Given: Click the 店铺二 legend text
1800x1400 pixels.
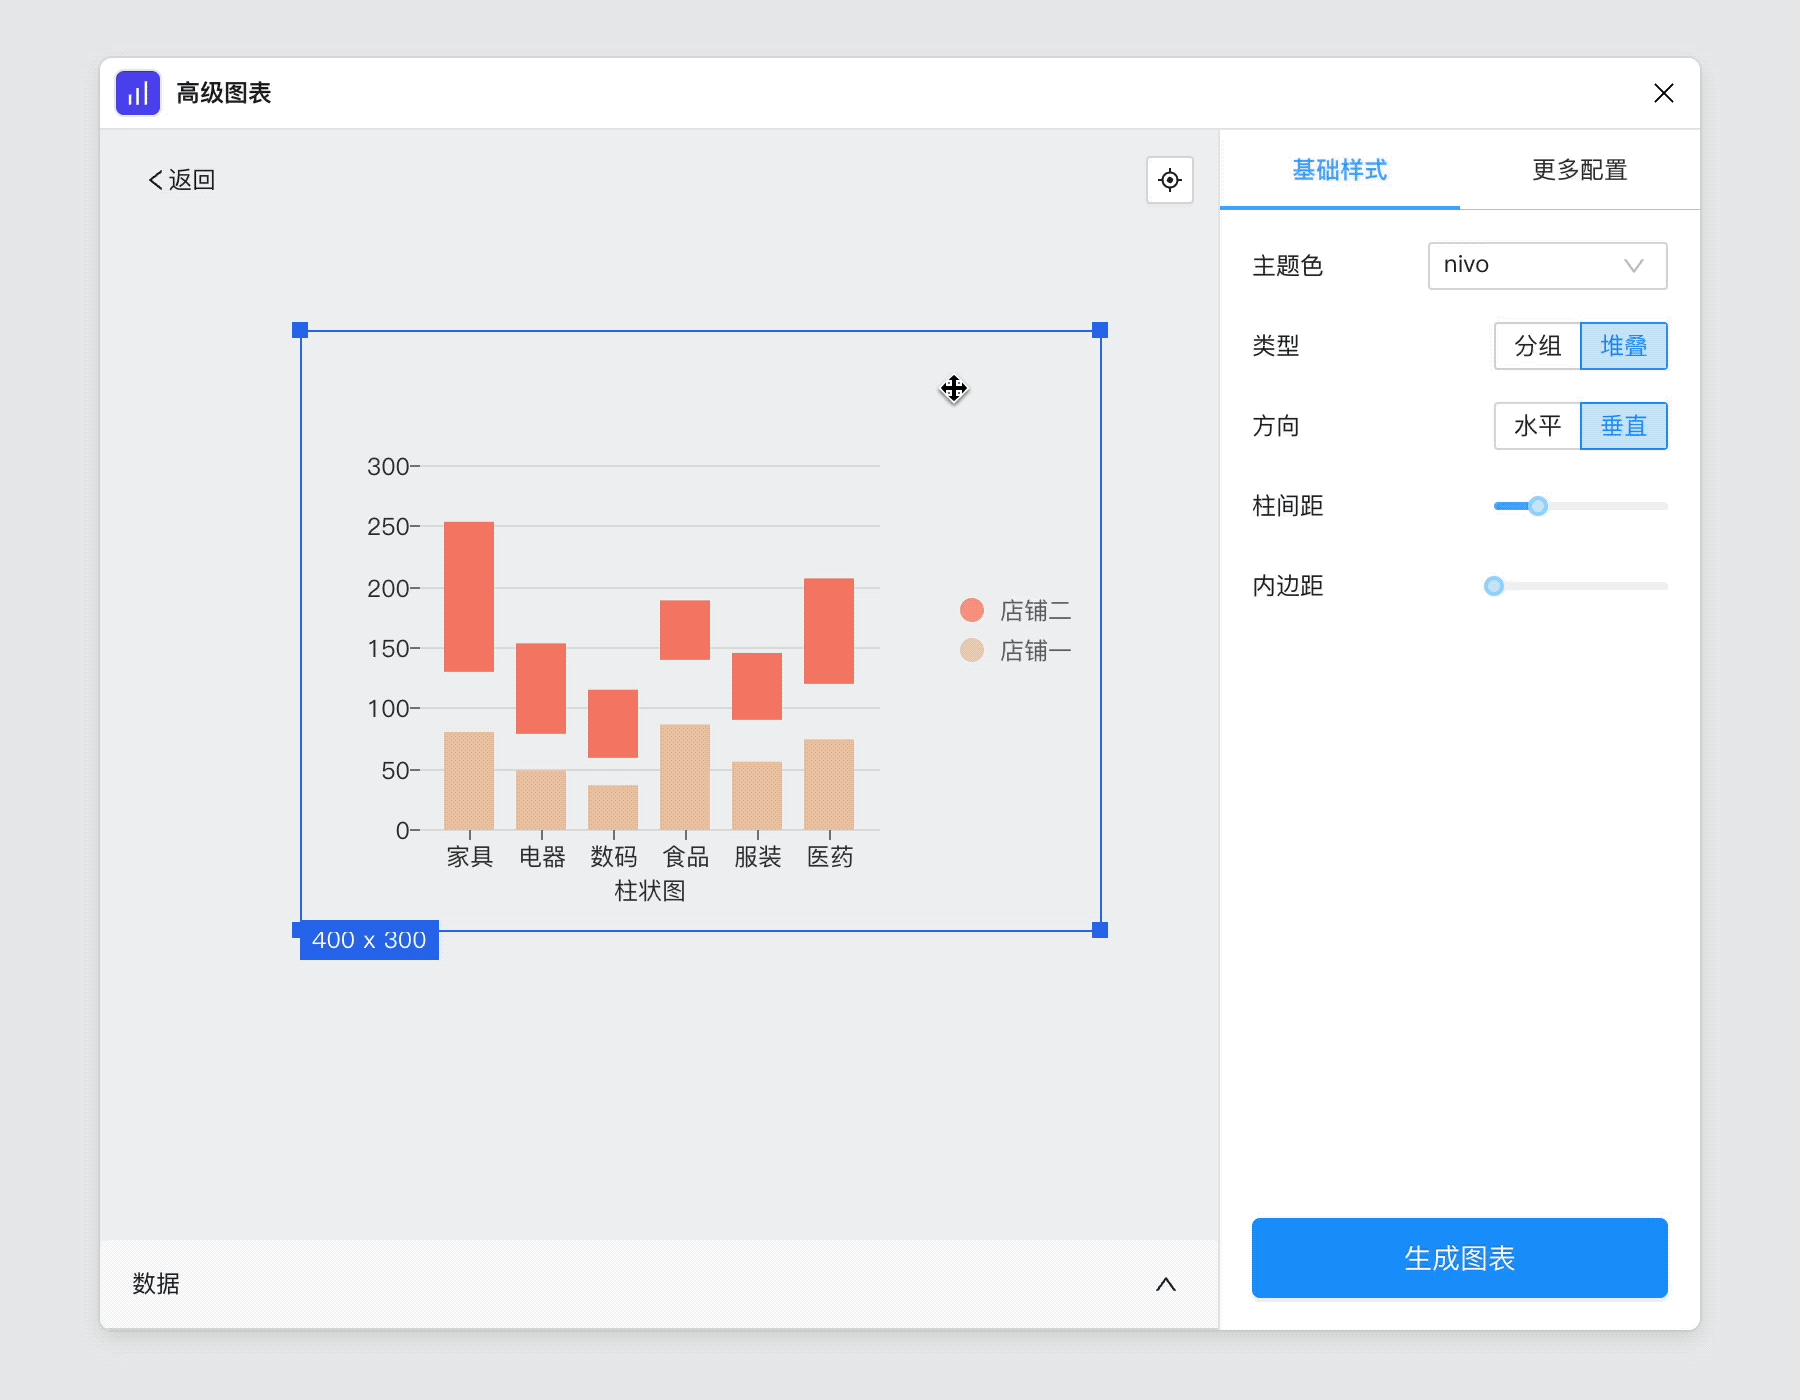Looking at the screenshot, I should [x=1036, y=611].
